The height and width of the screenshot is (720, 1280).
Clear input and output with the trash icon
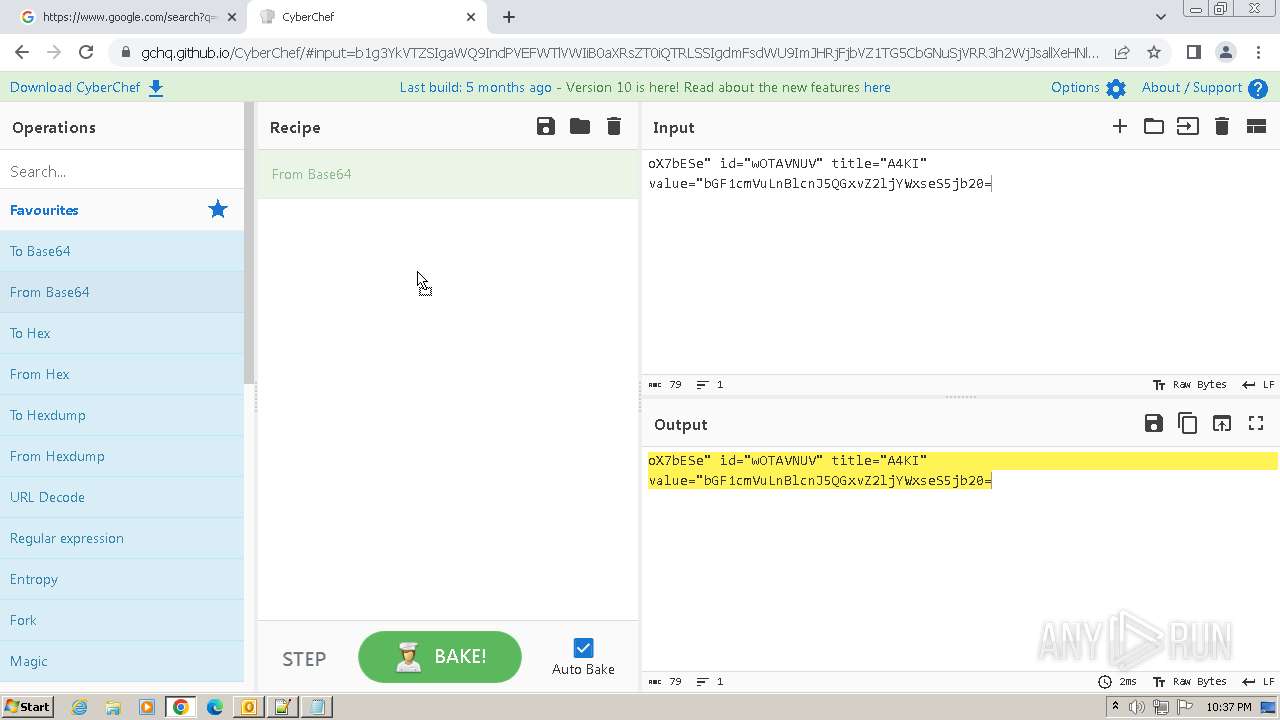click(x=1222, y=126)
